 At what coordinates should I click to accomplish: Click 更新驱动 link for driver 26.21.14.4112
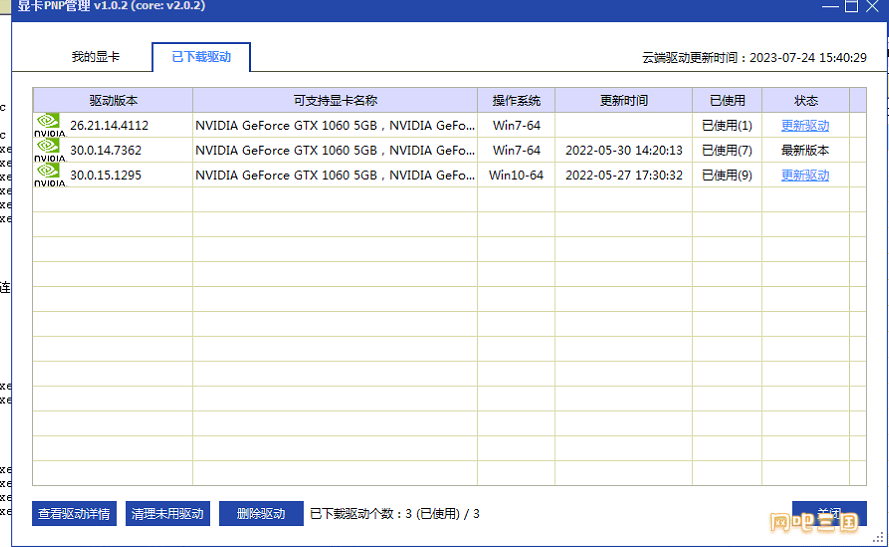coord(805,125)
